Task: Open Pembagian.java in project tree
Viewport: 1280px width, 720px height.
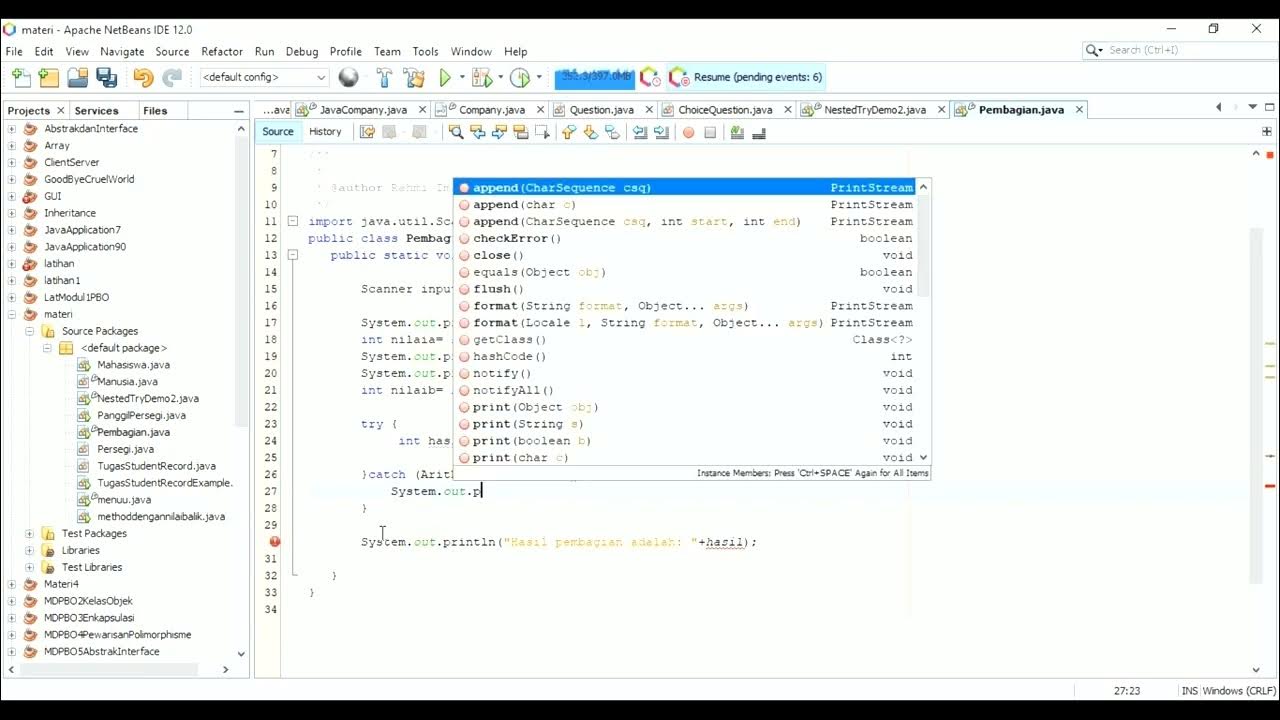Action: point(133,432)
